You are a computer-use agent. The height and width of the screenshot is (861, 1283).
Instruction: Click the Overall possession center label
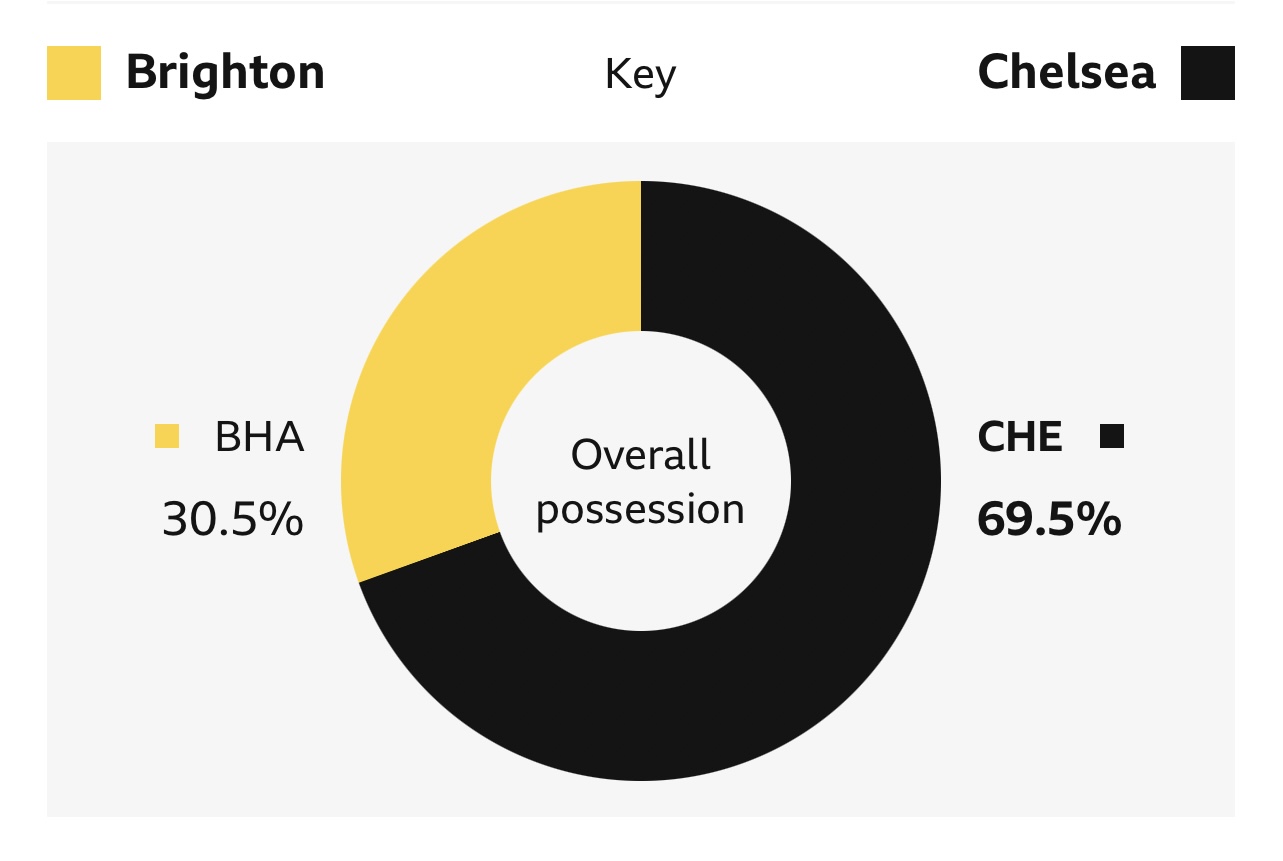(x=640, y=483)
